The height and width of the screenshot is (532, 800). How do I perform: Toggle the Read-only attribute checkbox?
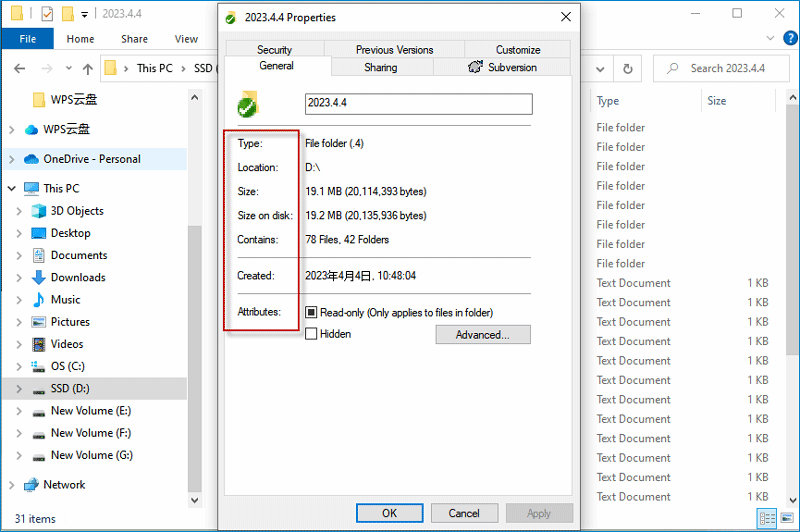click(311, 312)
